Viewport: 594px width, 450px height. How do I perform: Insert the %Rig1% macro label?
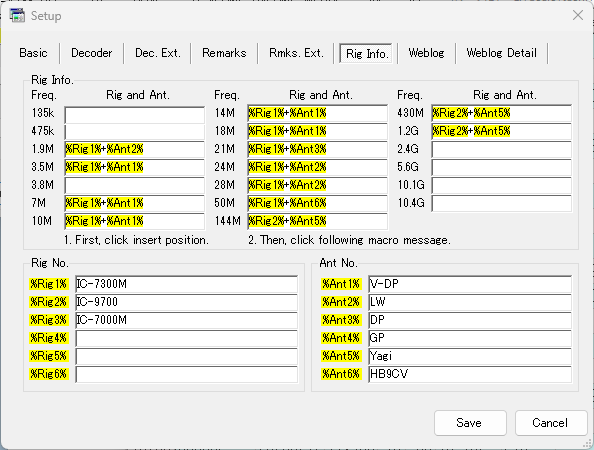pyautogui.click(x=48, y=284)
